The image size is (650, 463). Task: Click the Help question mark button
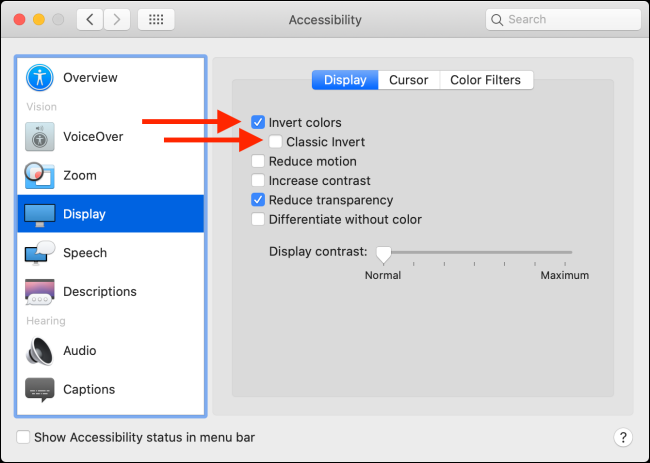point(622,437)
